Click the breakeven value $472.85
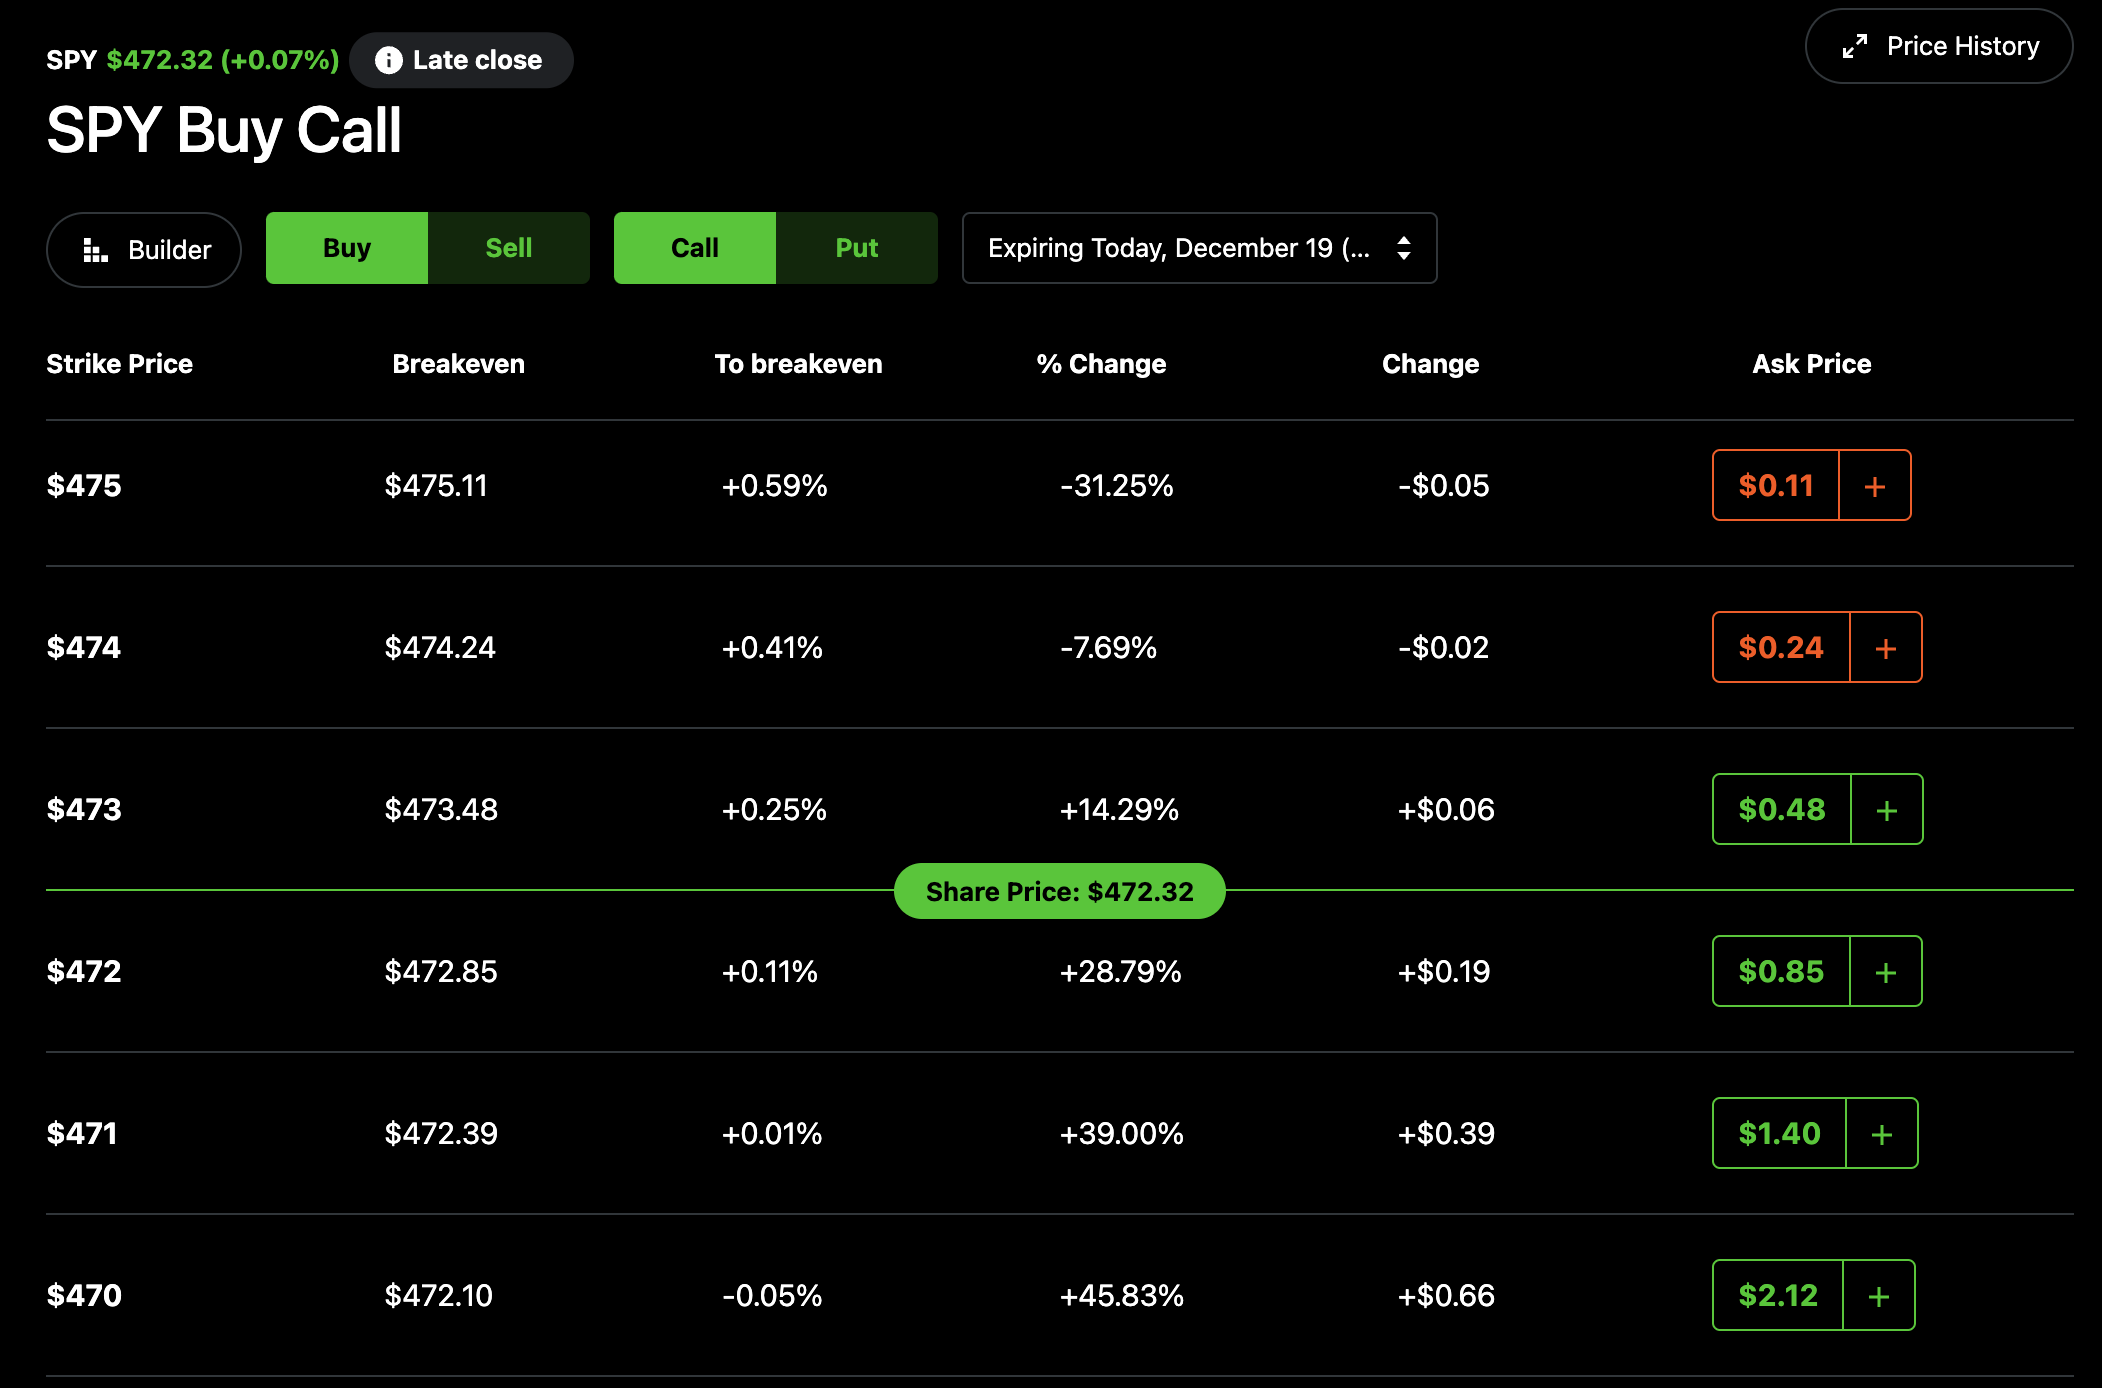2102x1388 pixels. 441,972
